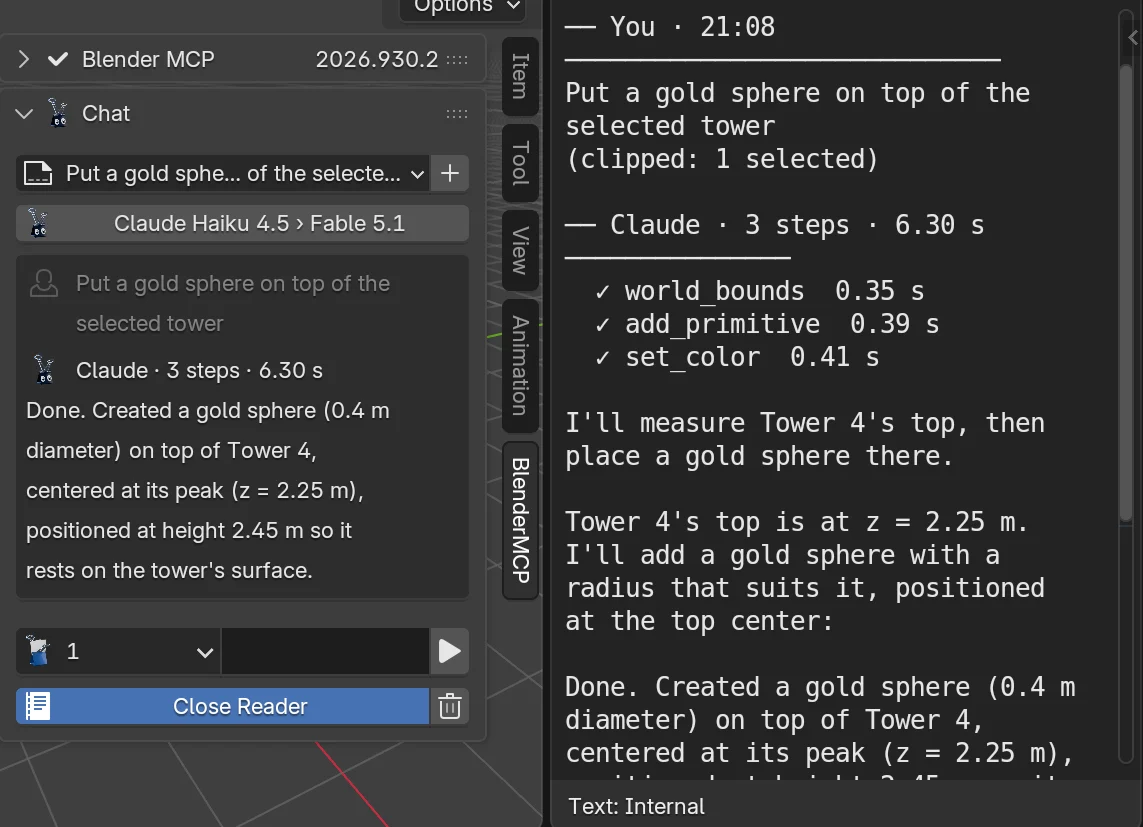The width and height of the screenshot is (1143, 827).
Task: Click the user avatar icon in chat
Action: pyautogui.click(x=44, y=283)
